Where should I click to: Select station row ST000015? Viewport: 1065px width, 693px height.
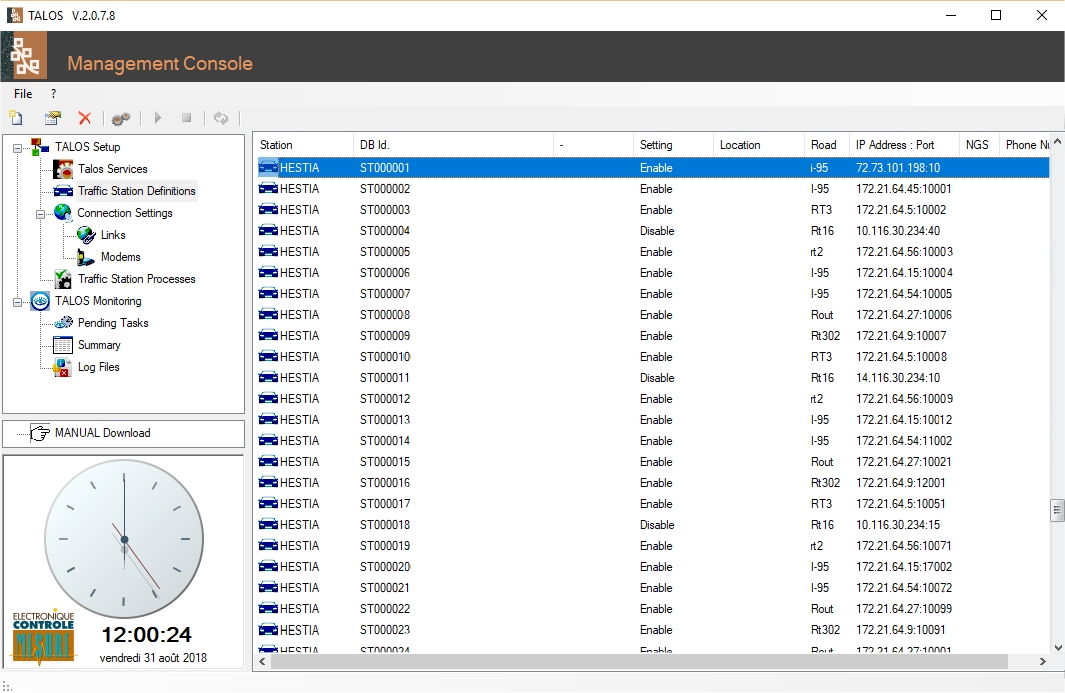(x=652, y=462)
